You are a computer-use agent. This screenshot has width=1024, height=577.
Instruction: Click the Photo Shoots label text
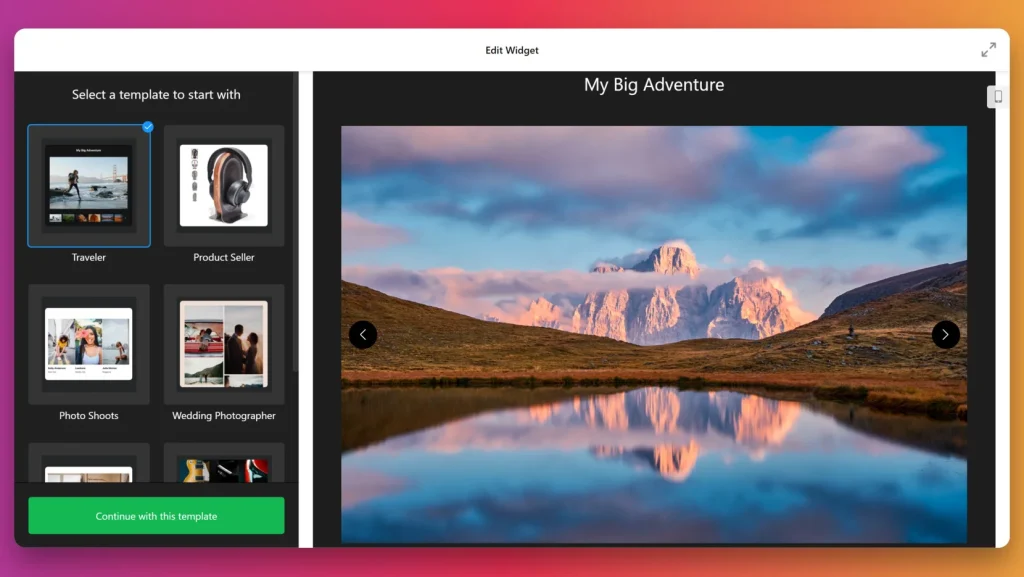89,416
